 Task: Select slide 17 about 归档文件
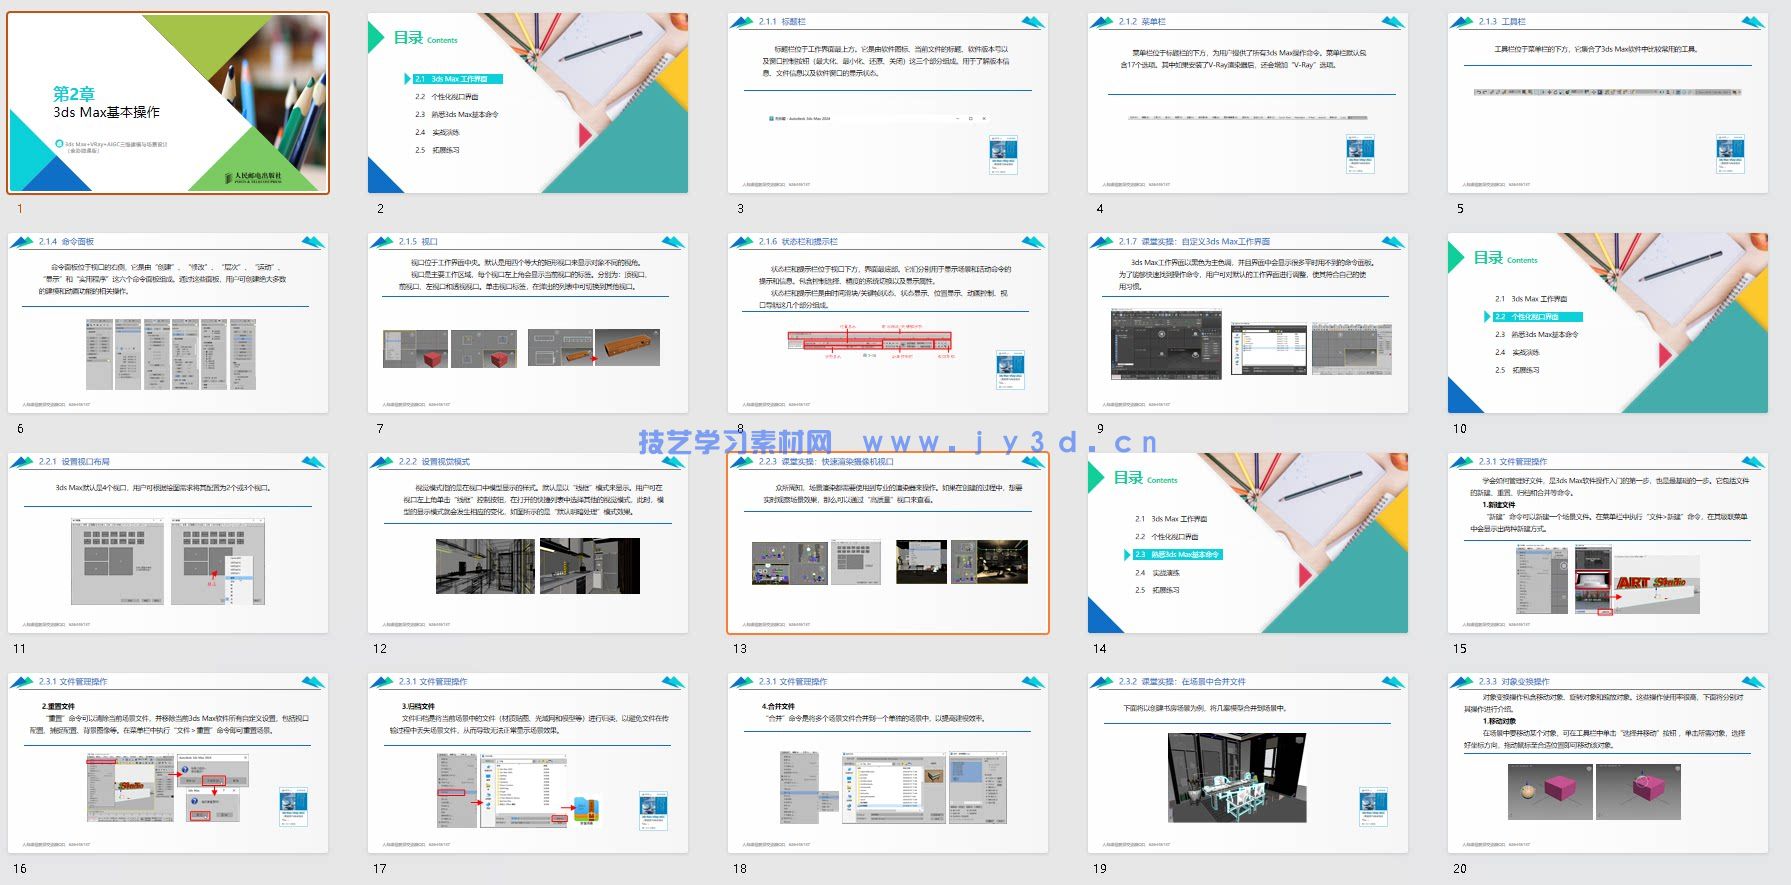click(x=528, y=763)
